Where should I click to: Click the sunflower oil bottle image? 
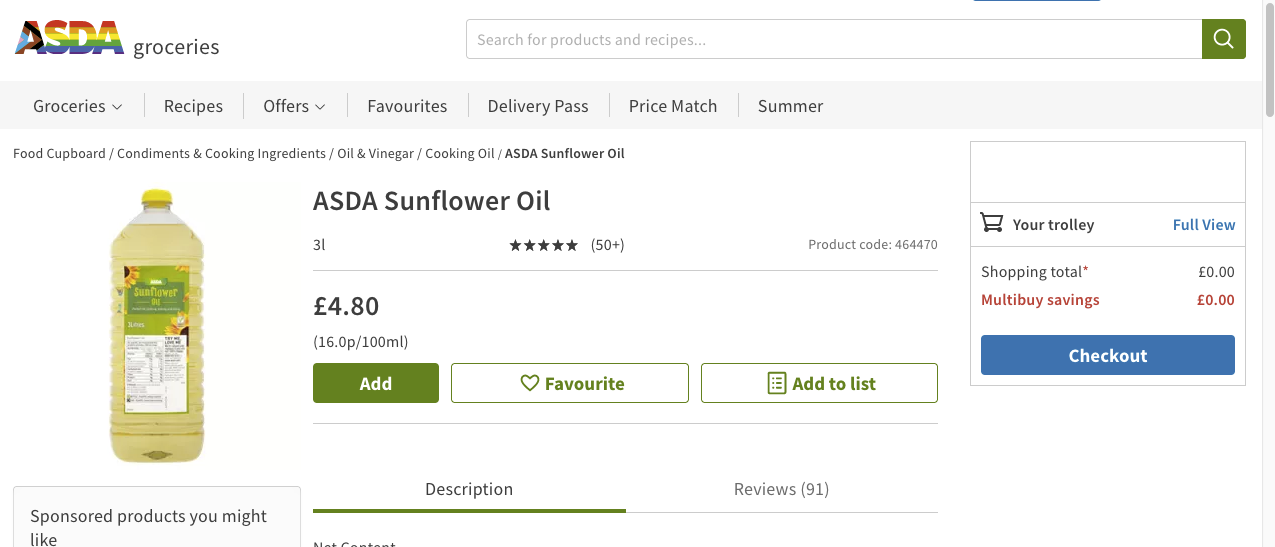tap(156, 327)
